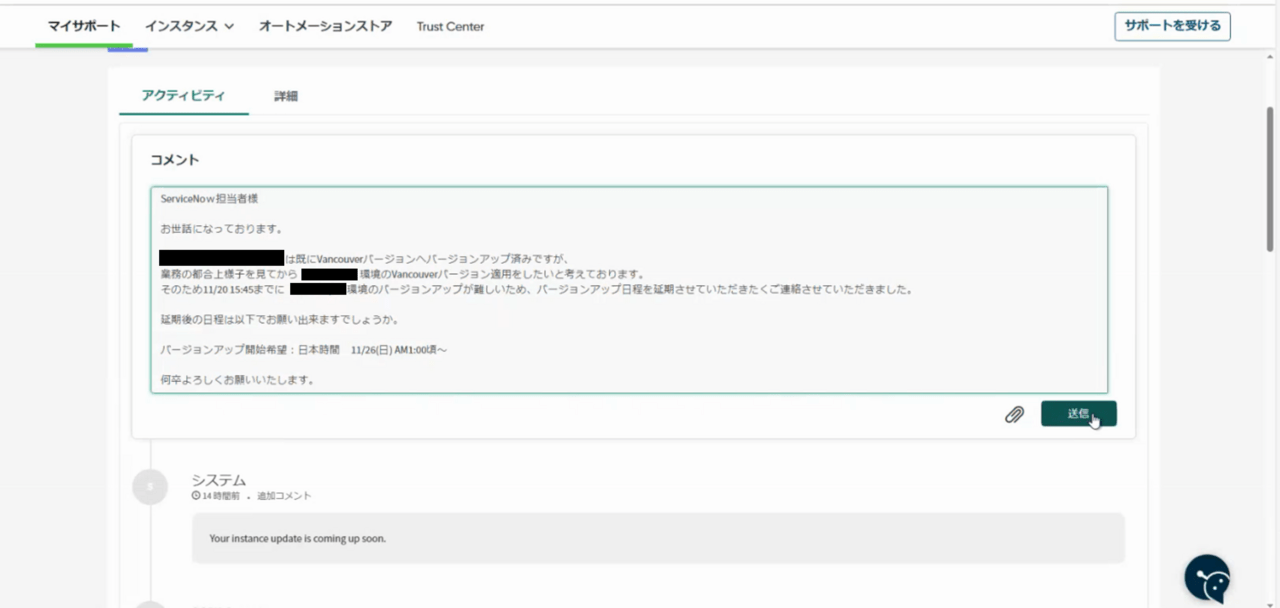Viewport: 1280px width, 608px height.
Task: Click the 14時間前 timestamp text
Action: [220, 496]
